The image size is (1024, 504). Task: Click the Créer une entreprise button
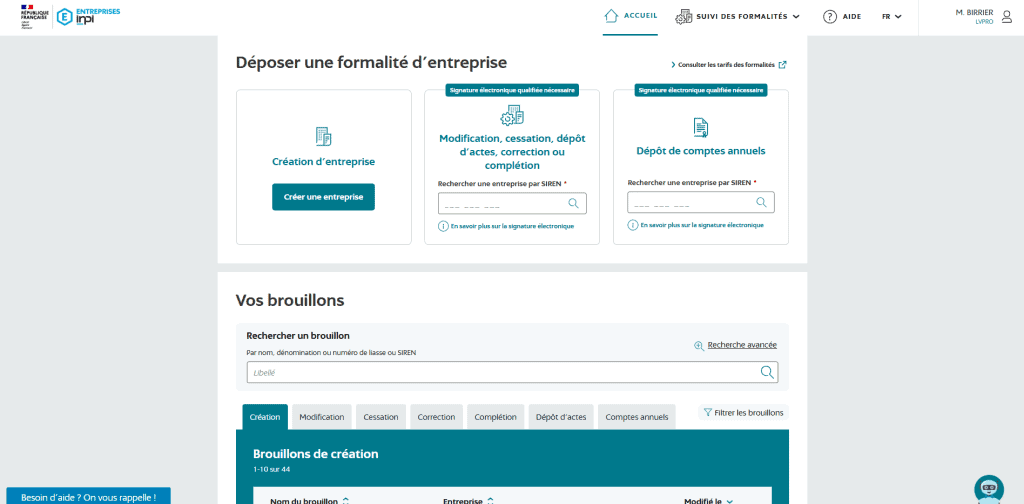(323, 197)
